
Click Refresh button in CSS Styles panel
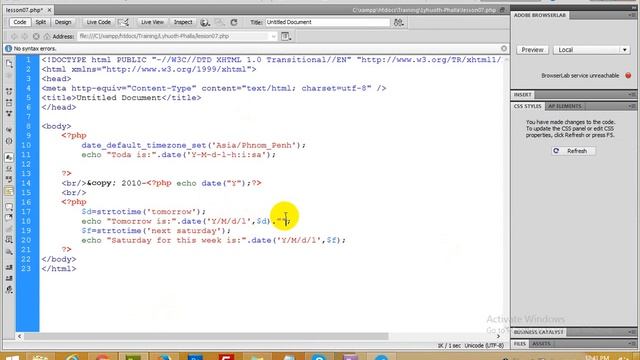(x=573, y=151)
